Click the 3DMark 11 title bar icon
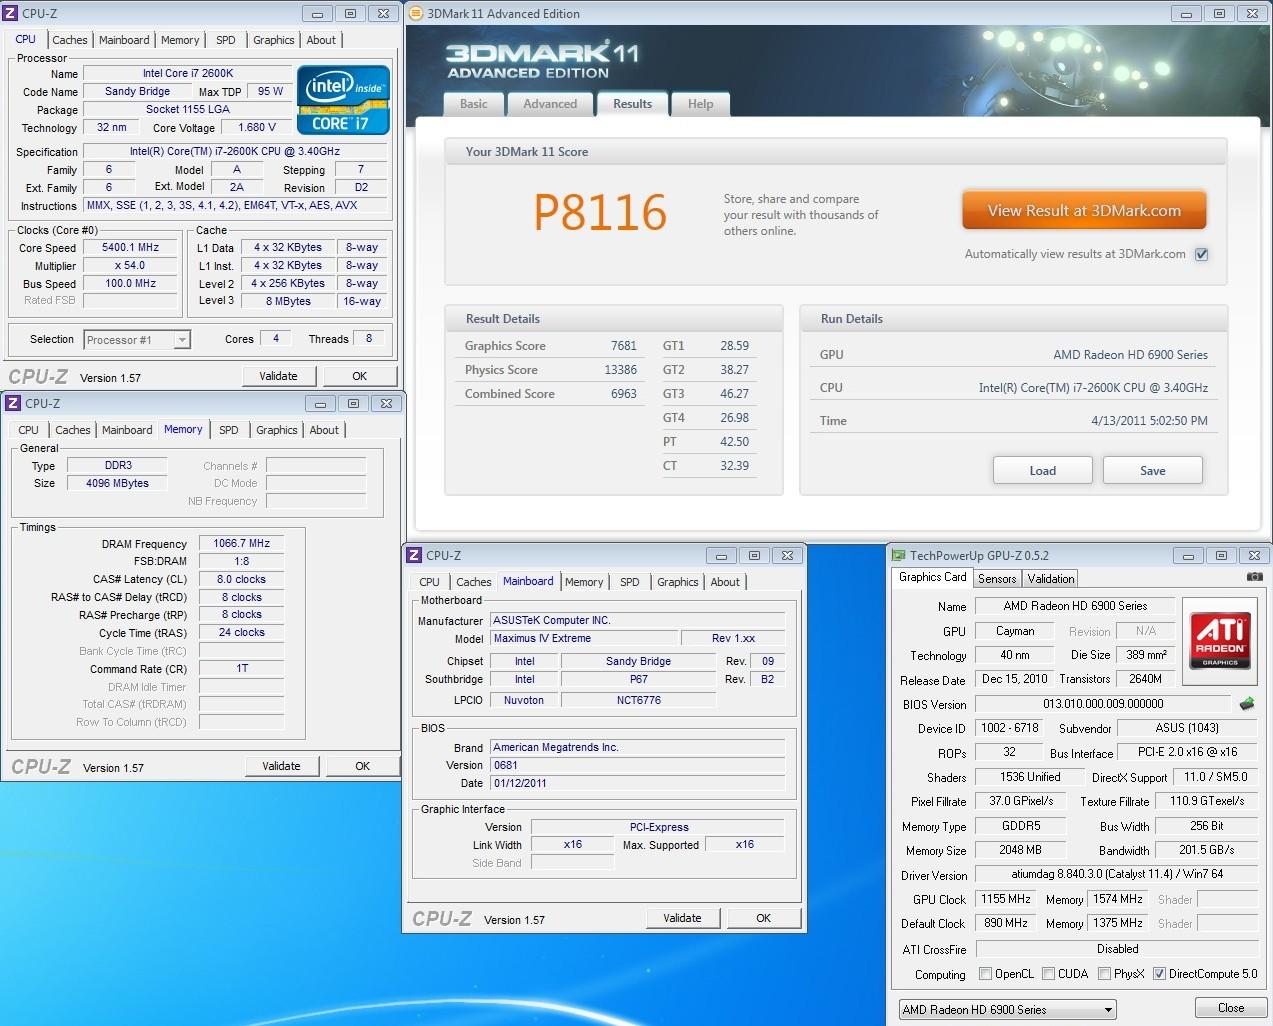This screenshot has width=1273, height=1026. click(416, 13)
